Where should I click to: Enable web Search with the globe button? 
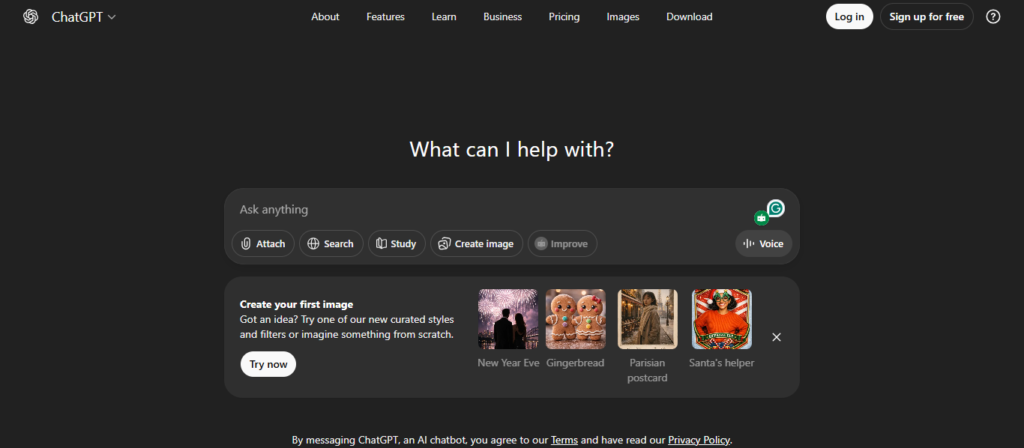(x=331, y=244)
